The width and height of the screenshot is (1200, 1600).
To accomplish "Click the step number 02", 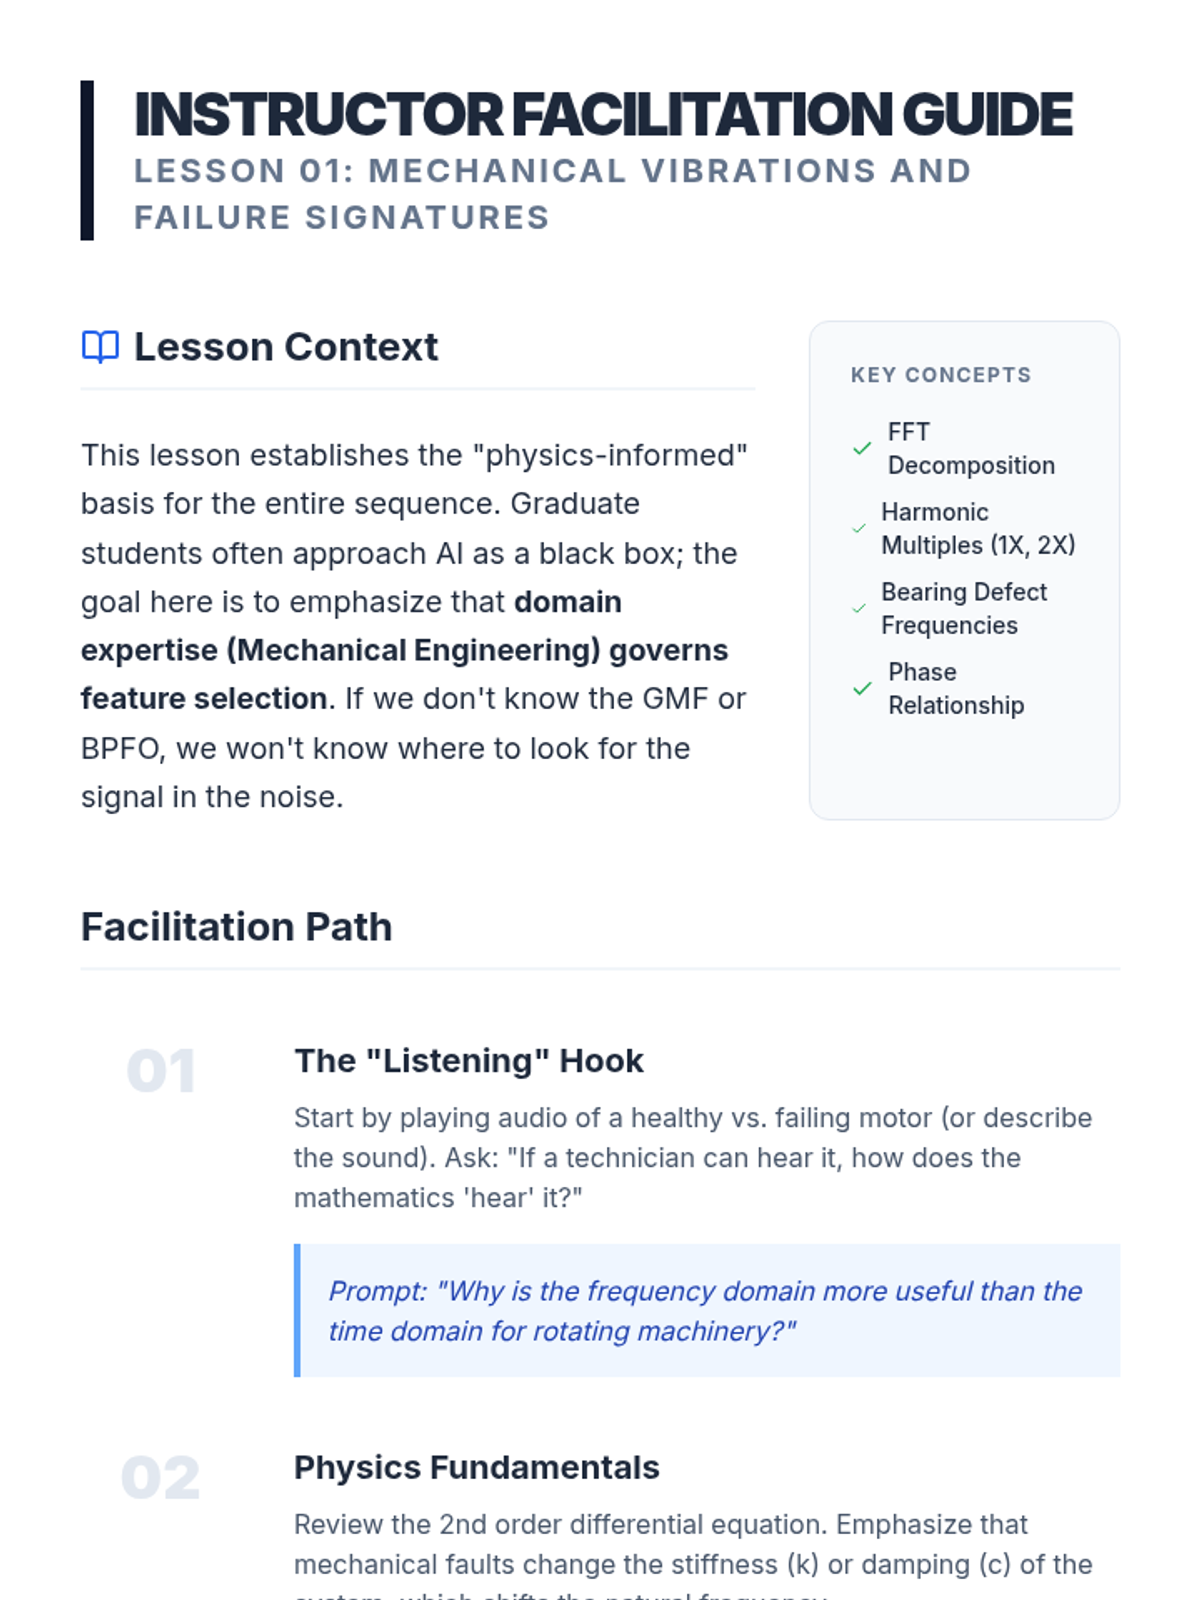I will (x=160, y=1478).
